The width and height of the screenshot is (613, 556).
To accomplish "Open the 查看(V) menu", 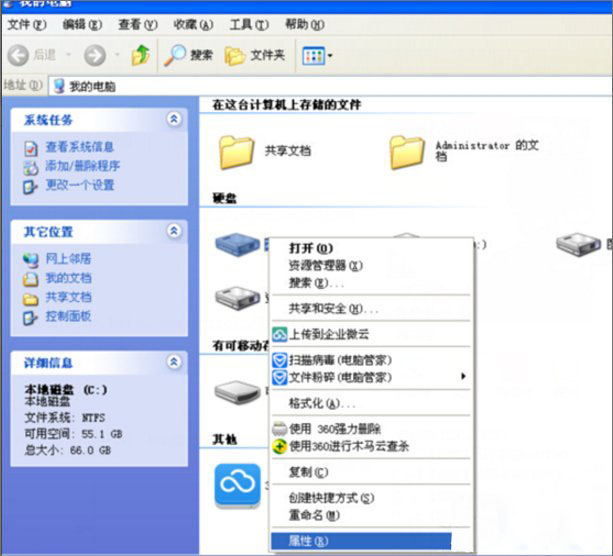I will click(x=138, y=25).
